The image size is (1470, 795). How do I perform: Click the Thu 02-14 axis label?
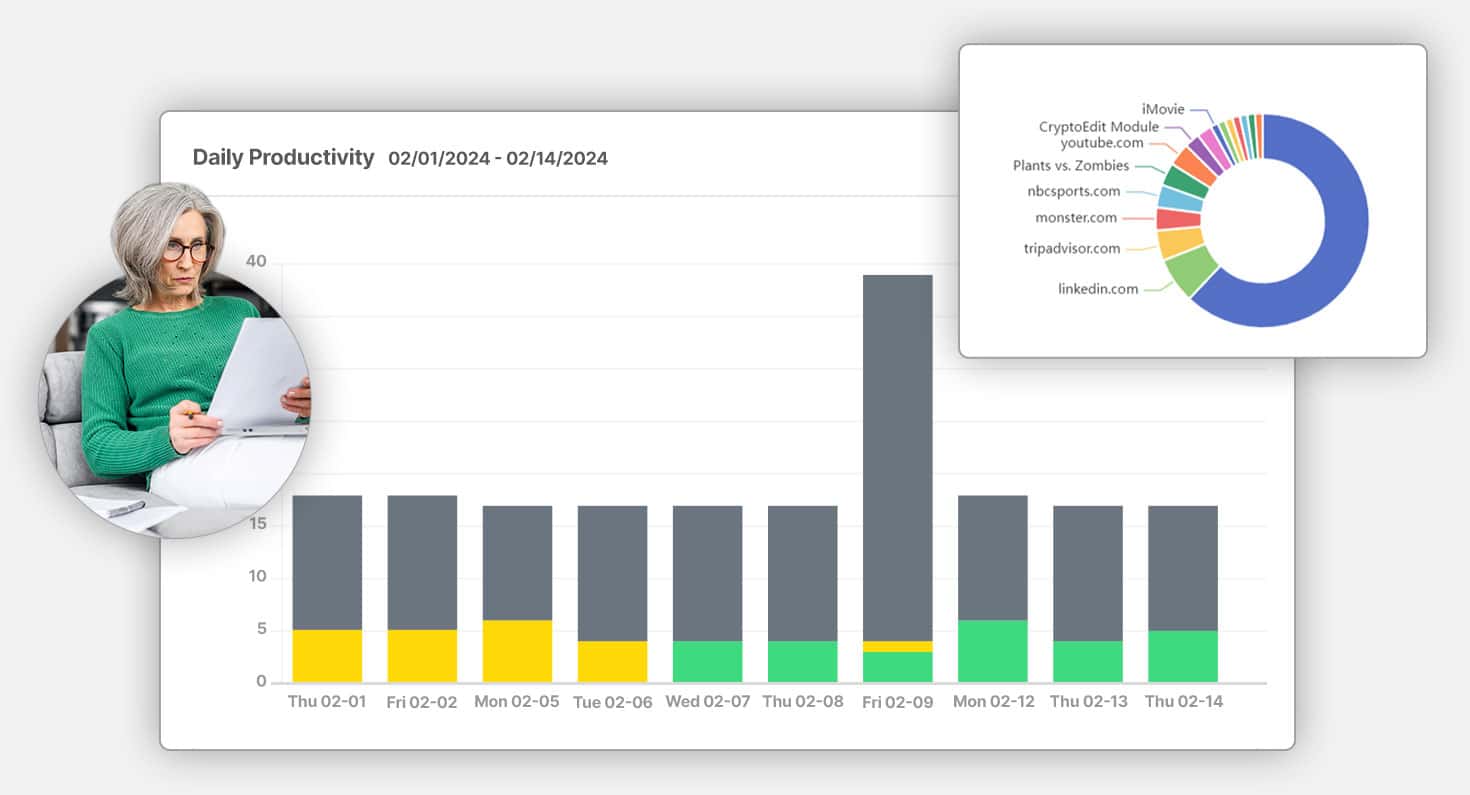tap(1184, 701)
